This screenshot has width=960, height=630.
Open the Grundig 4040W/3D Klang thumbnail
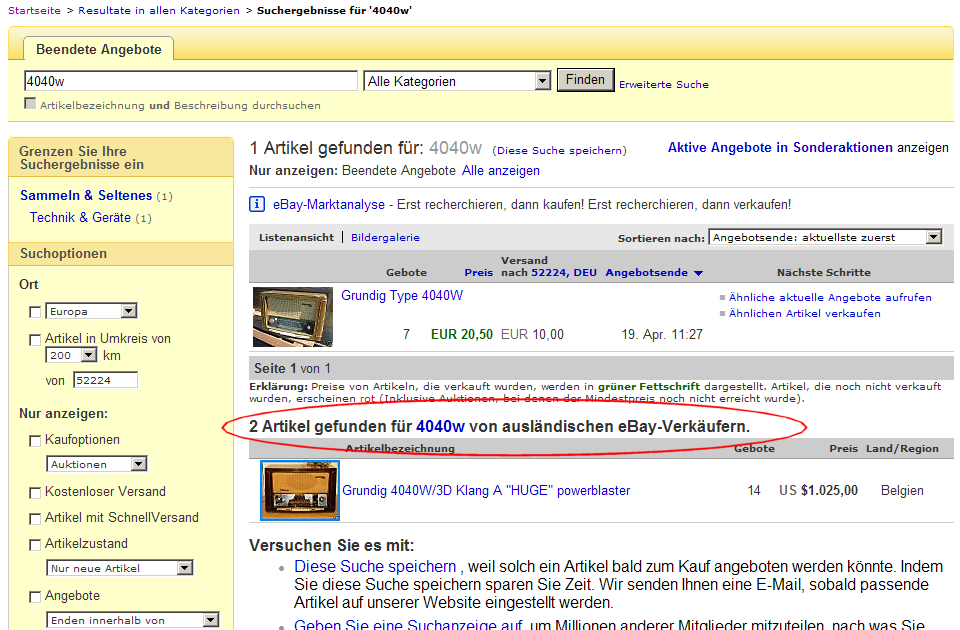click(x=300, y=490)
